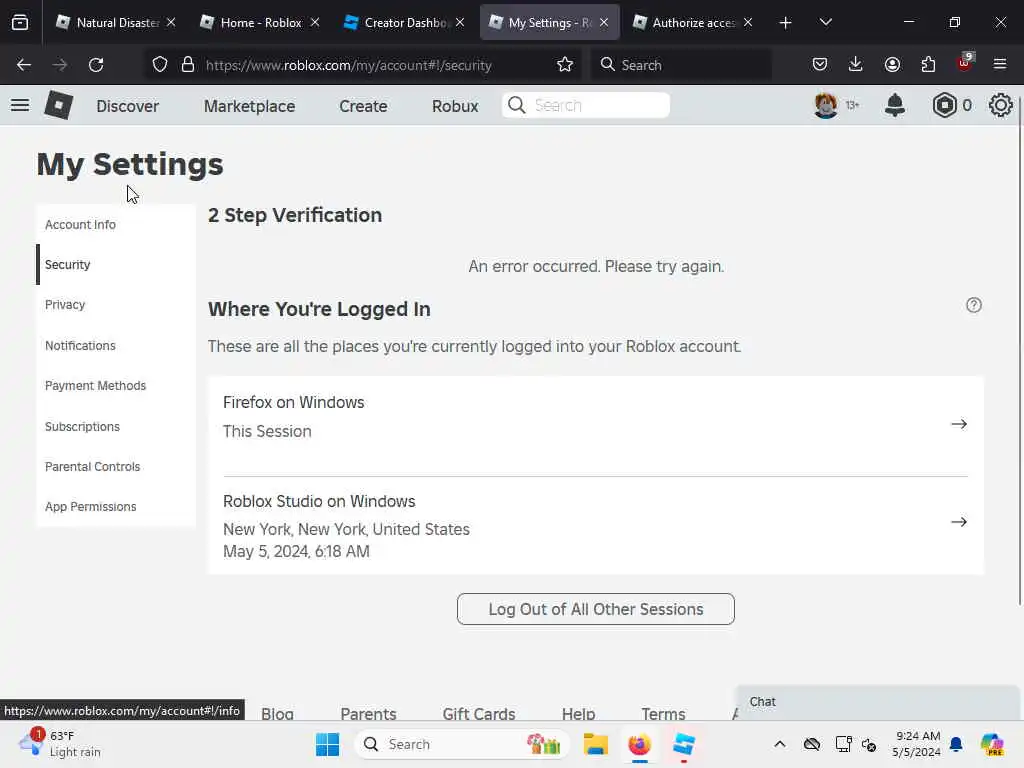This screenshot has width=1024, height=768.
Task: Close the My Settings tab
Action: point(604,23)
